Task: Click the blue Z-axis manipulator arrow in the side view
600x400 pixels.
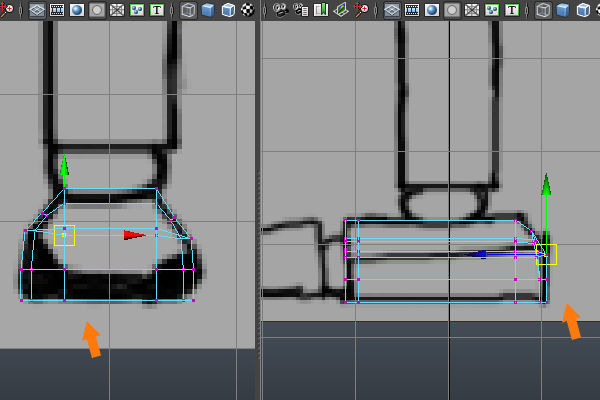Action: [x=479, y=254]
